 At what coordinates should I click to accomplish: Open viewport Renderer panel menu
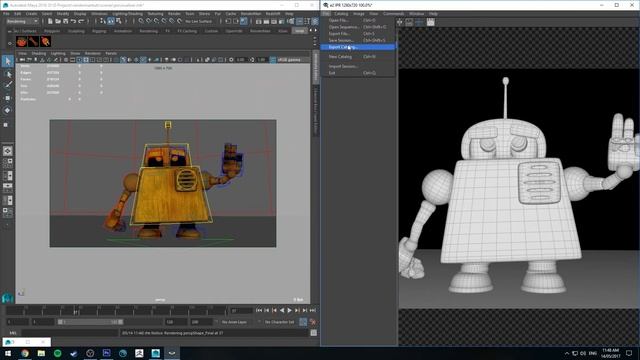coord(93,53)
